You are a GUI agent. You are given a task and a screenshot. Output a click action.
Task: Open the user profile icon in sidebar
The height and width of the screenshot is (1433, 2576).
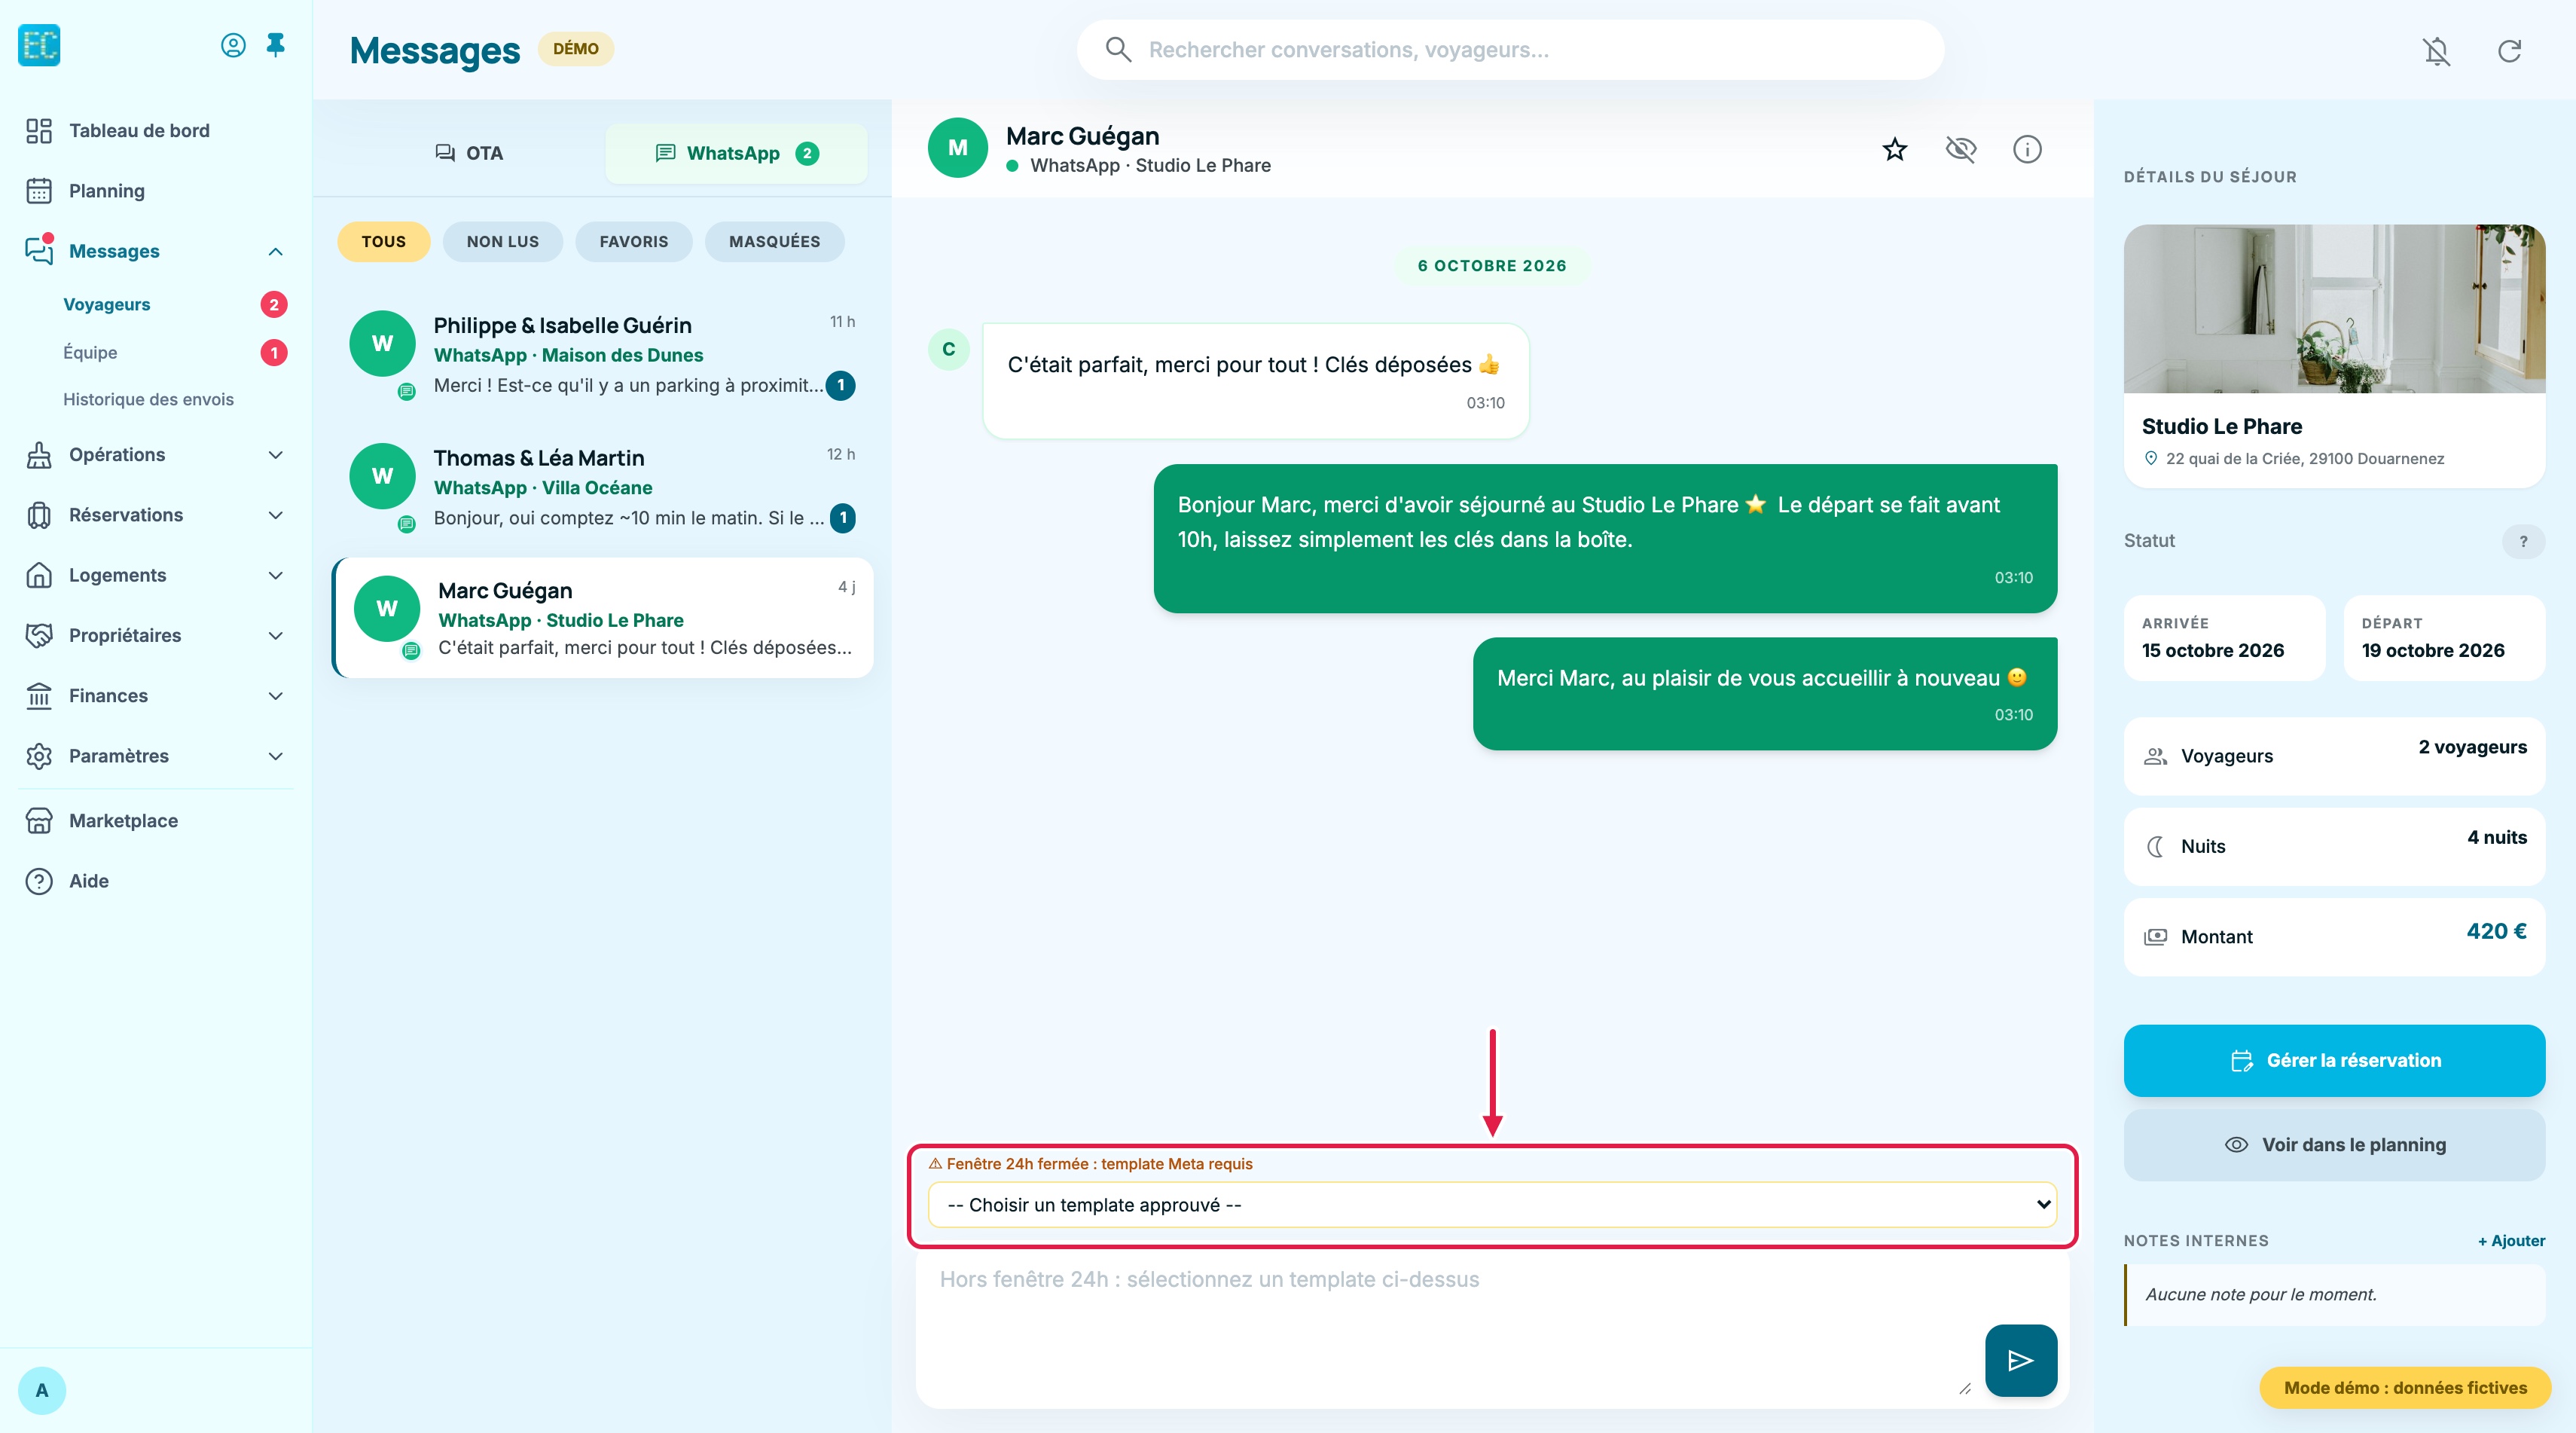[x=233, y=45]
